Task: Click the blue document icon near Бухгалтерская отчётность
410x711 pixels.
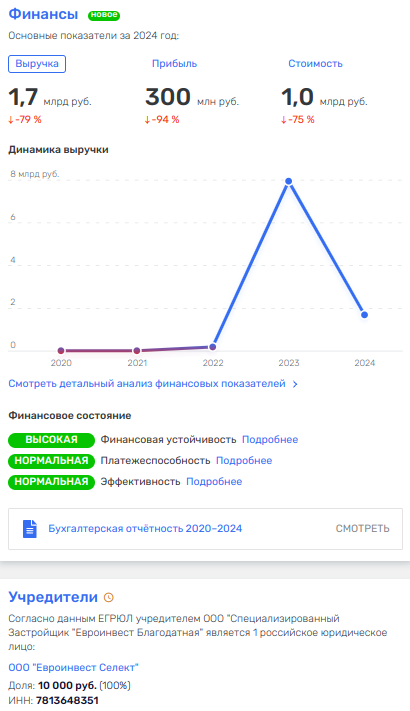Action: tap(30, 529)
